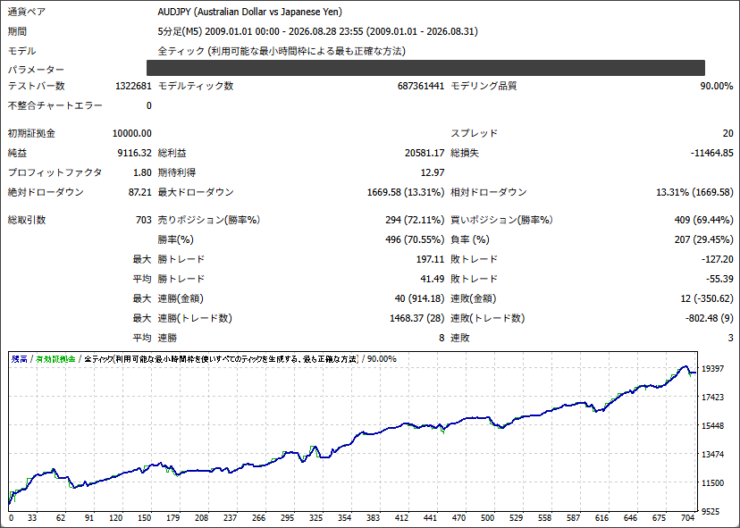This screenshot has height=528, width=740.
Task: Click the 704 x-axis tick label
Action: [x=688, y=518]
